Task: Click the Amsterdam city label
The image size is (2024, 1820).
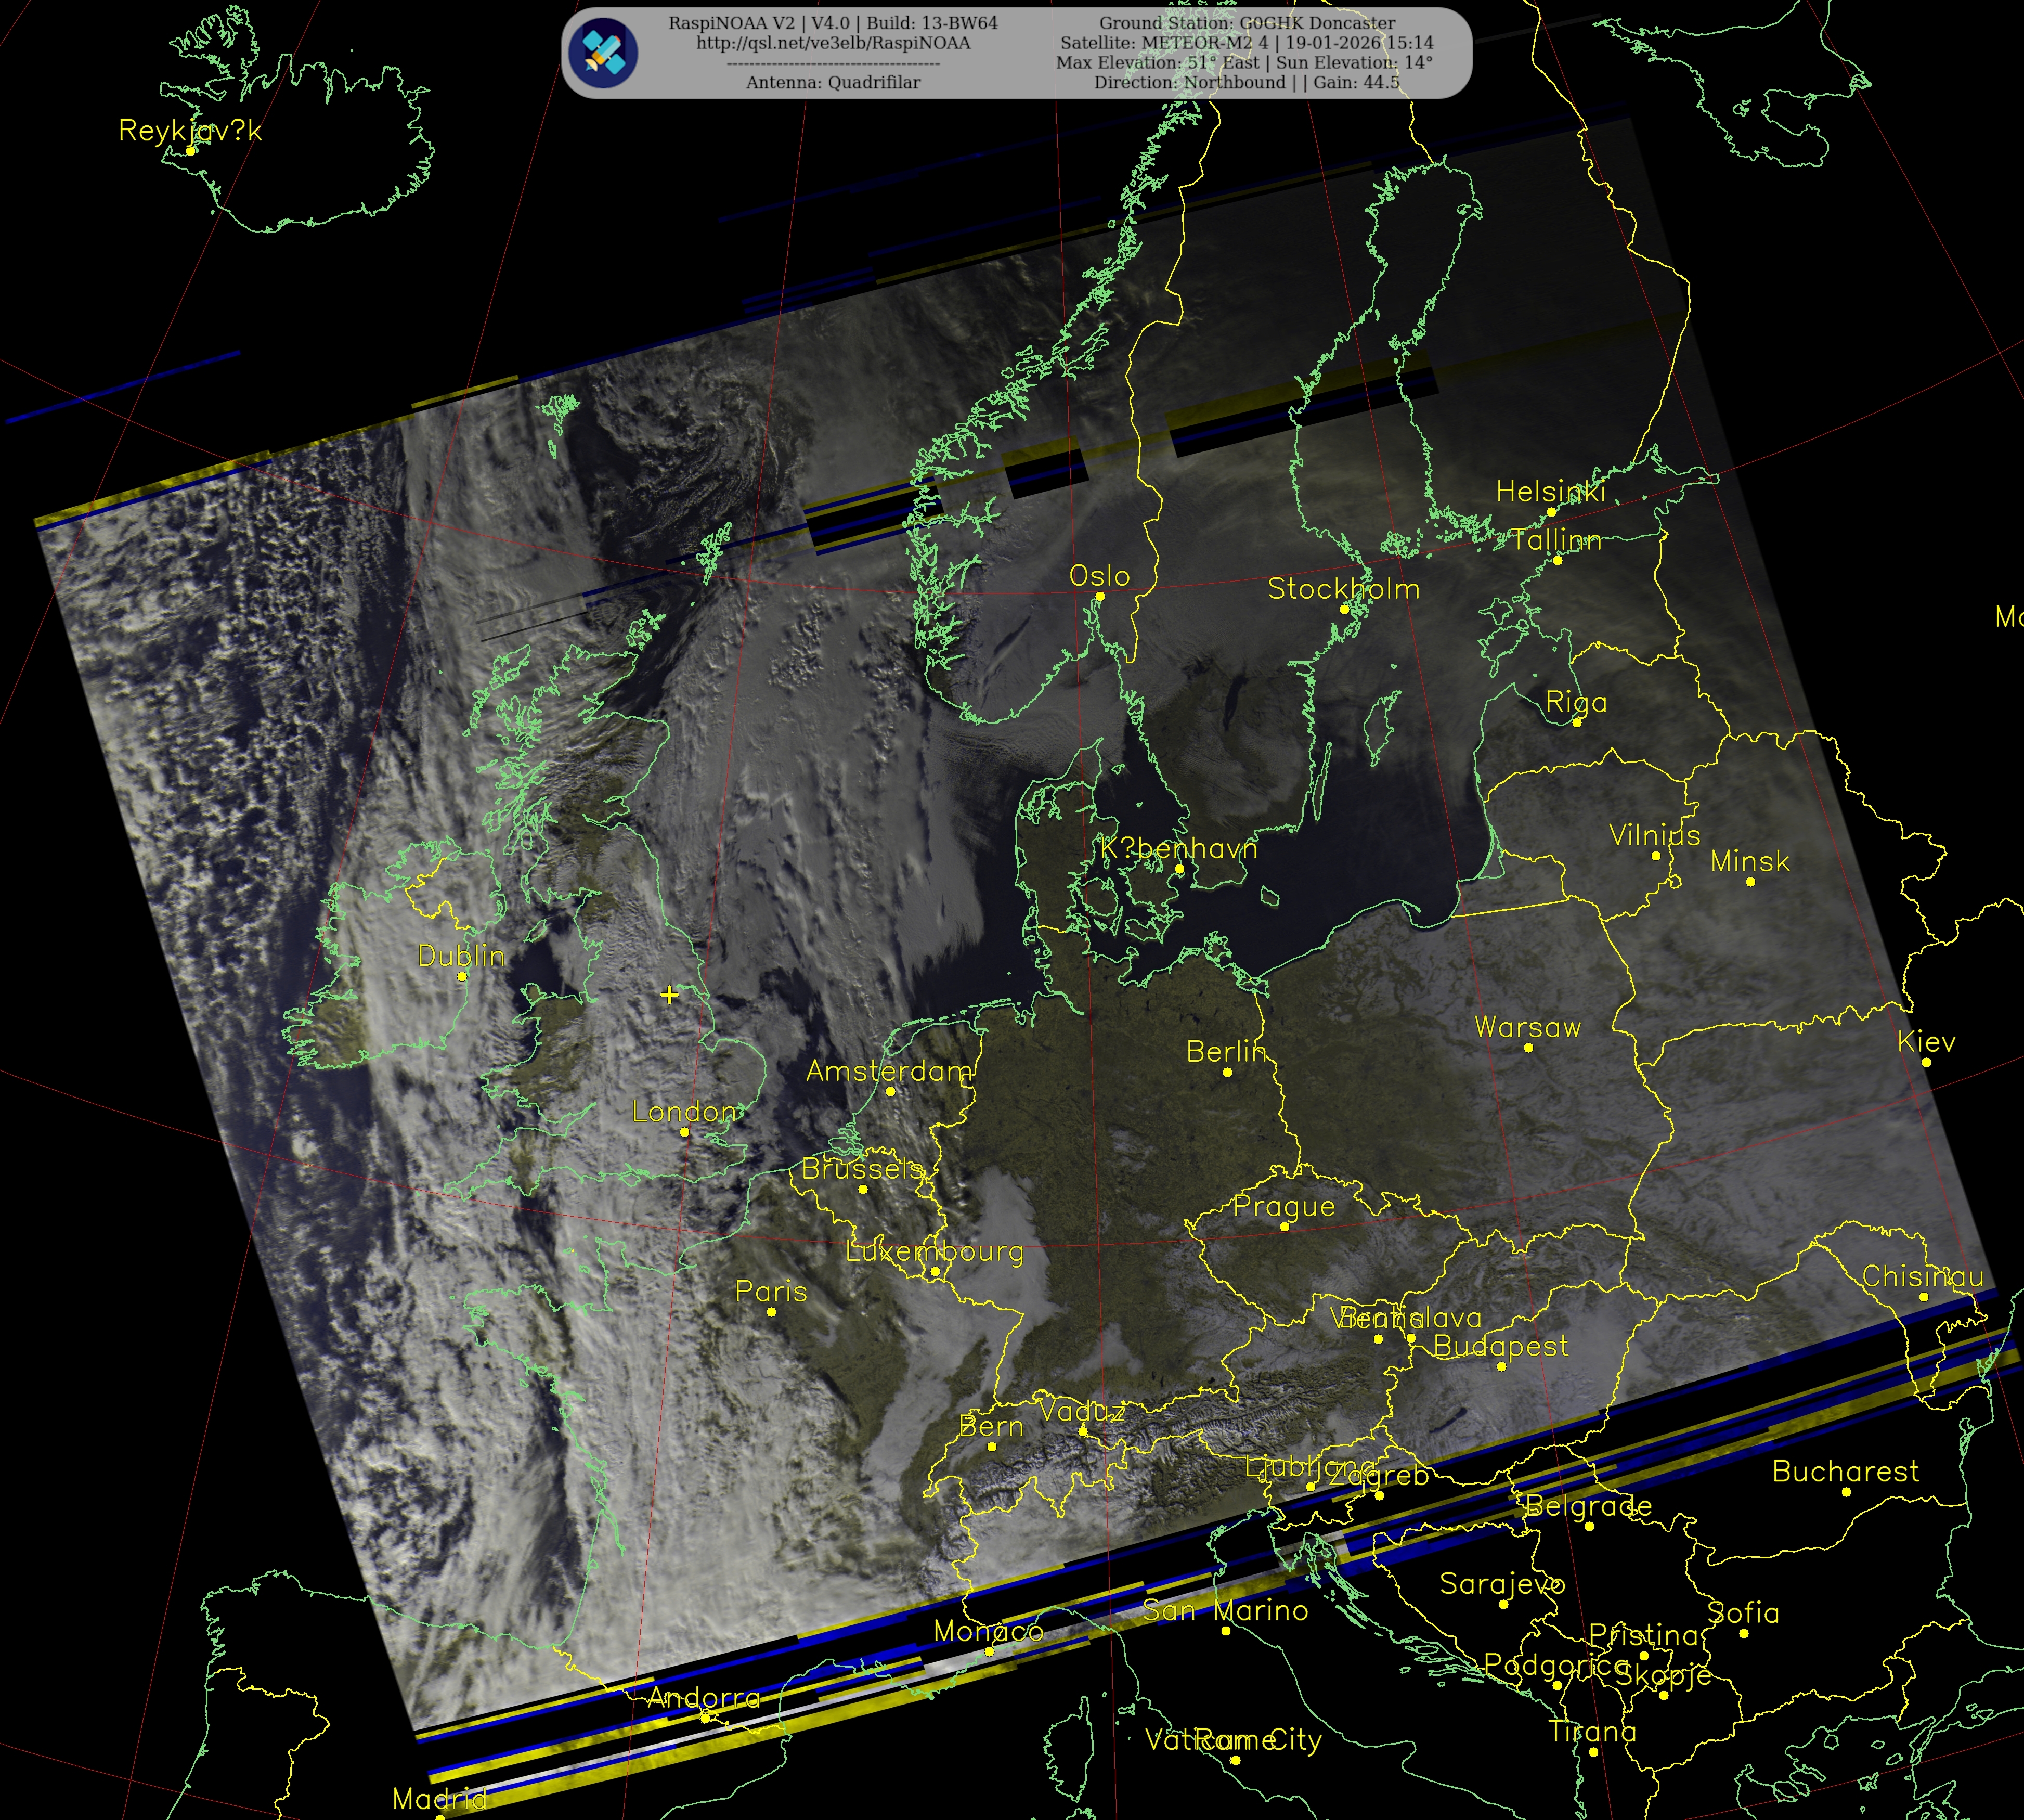Action: click(x=889, y=1071)
